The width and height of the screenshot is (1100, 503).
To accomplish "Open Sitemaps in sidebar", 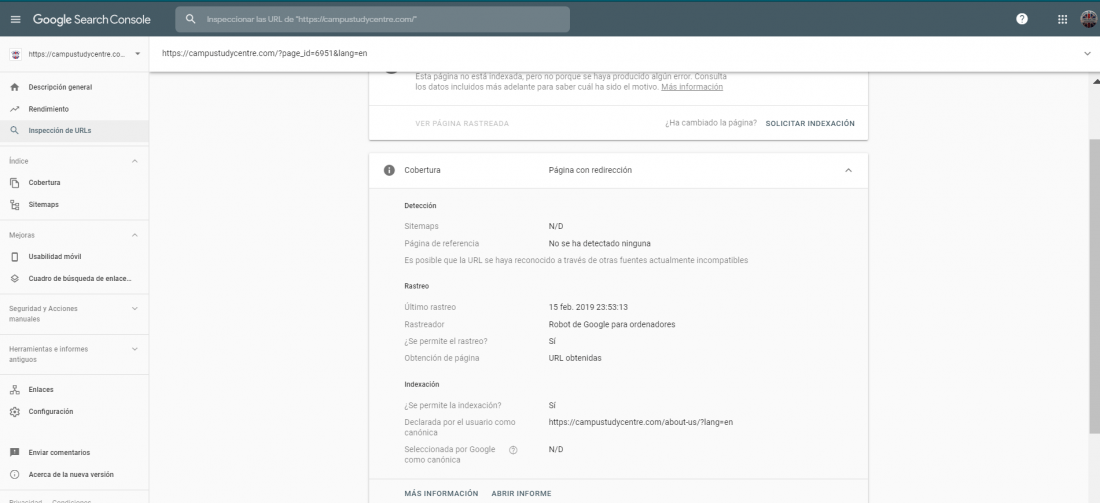I will point(74,205).
